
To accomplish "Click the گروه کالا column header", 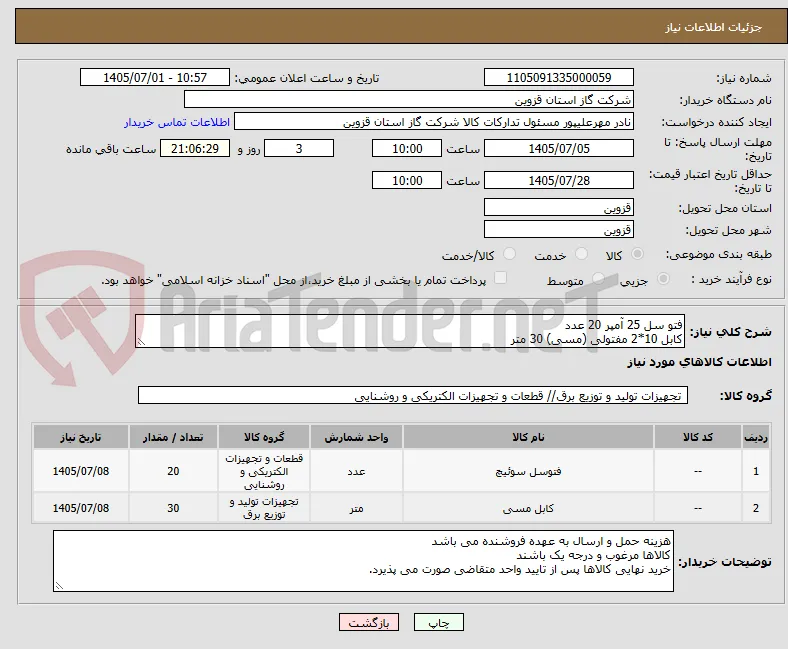I will pos(264,437).
